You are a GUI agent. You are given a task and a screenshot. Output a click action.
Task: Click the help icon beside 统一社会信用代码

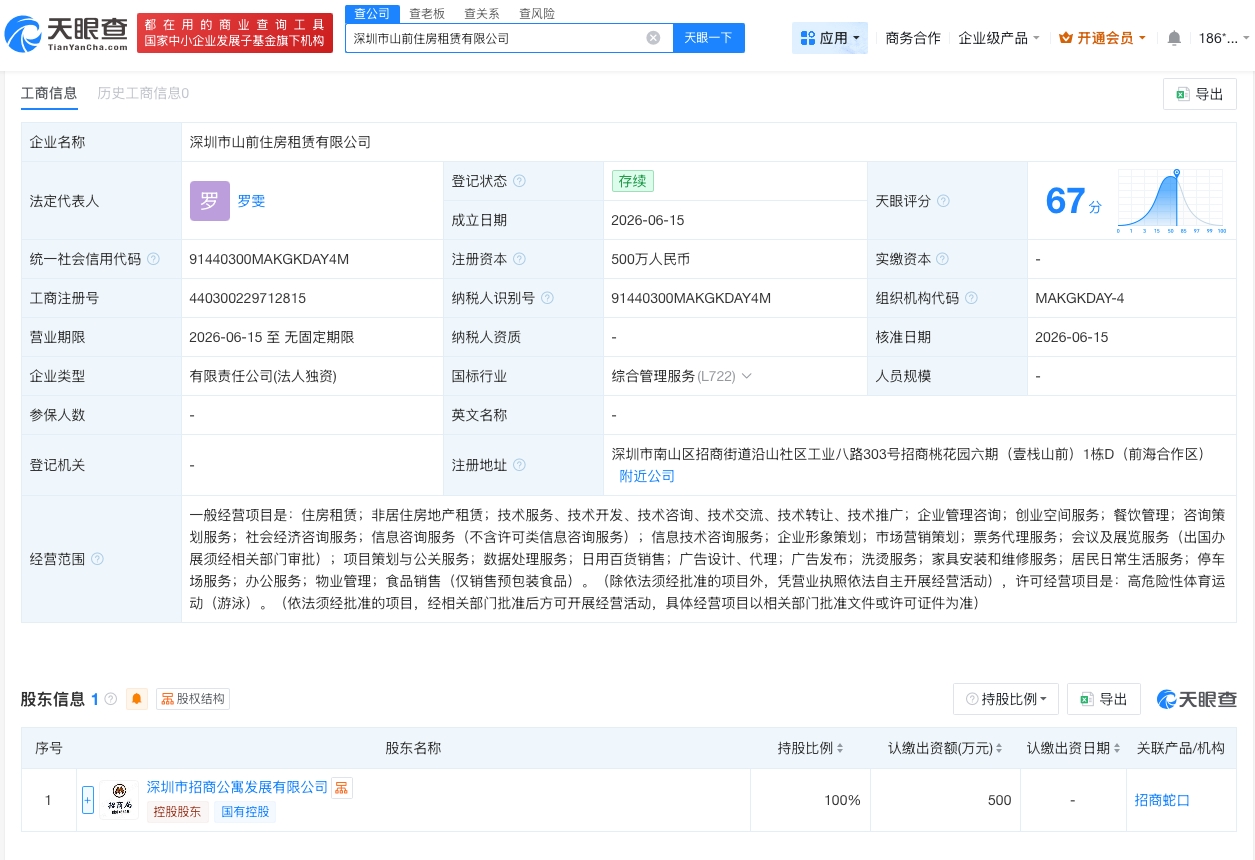[153, 259]
